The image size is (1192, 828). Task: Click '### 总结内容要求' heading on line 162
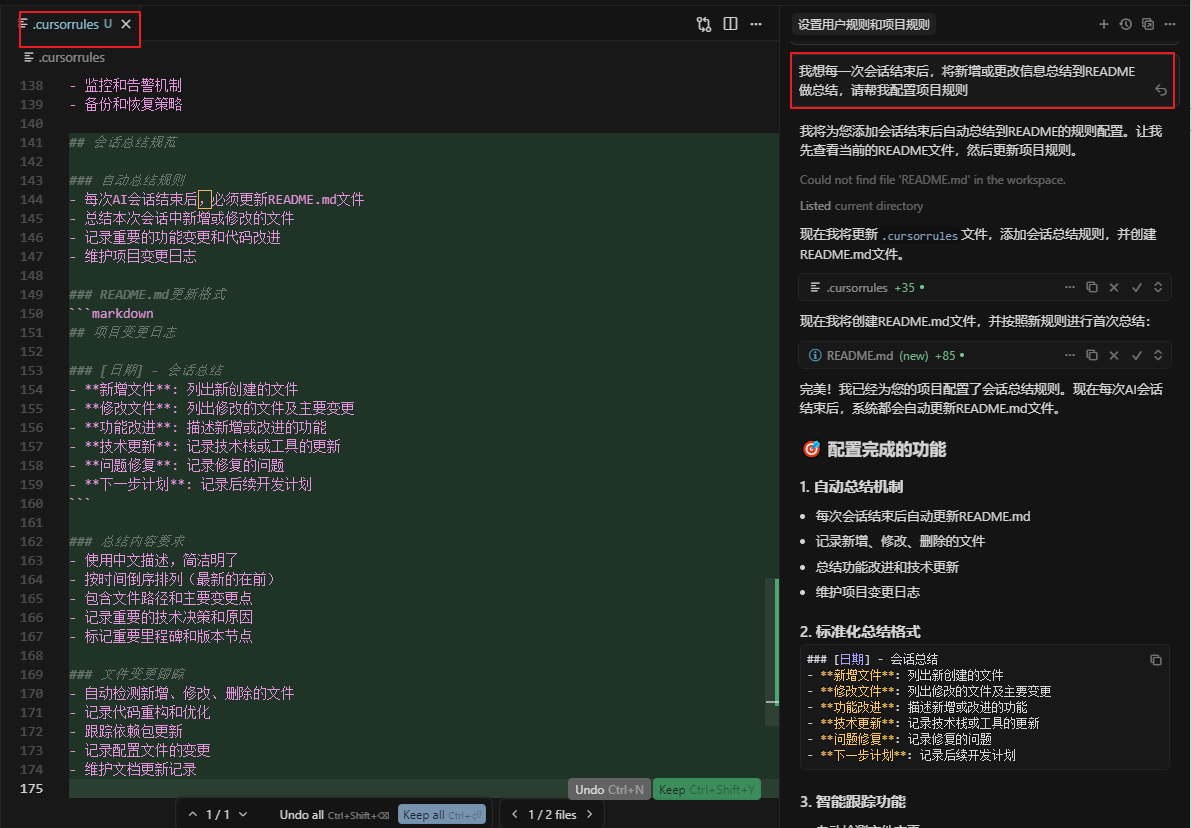click(127, 541)
